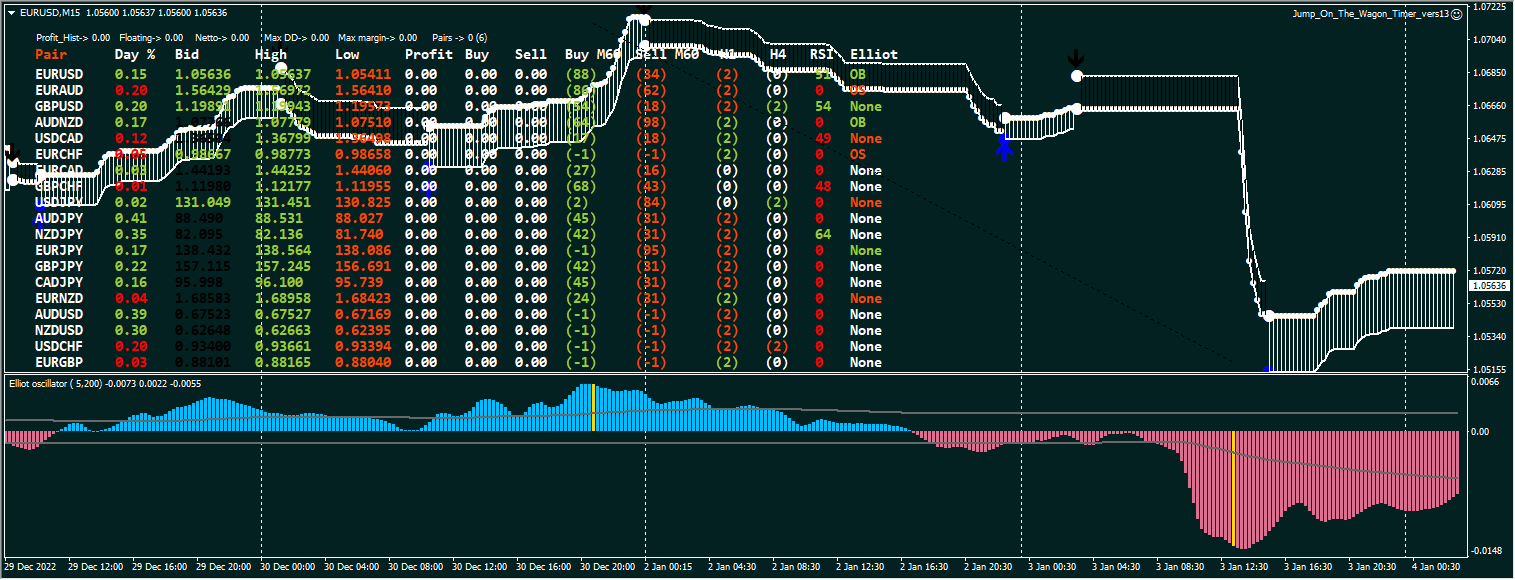Click the black down-arrow sell signal above 30 Dec 20:00
This screenshot has height=580, width=1515.
click(x=643, y=9)
